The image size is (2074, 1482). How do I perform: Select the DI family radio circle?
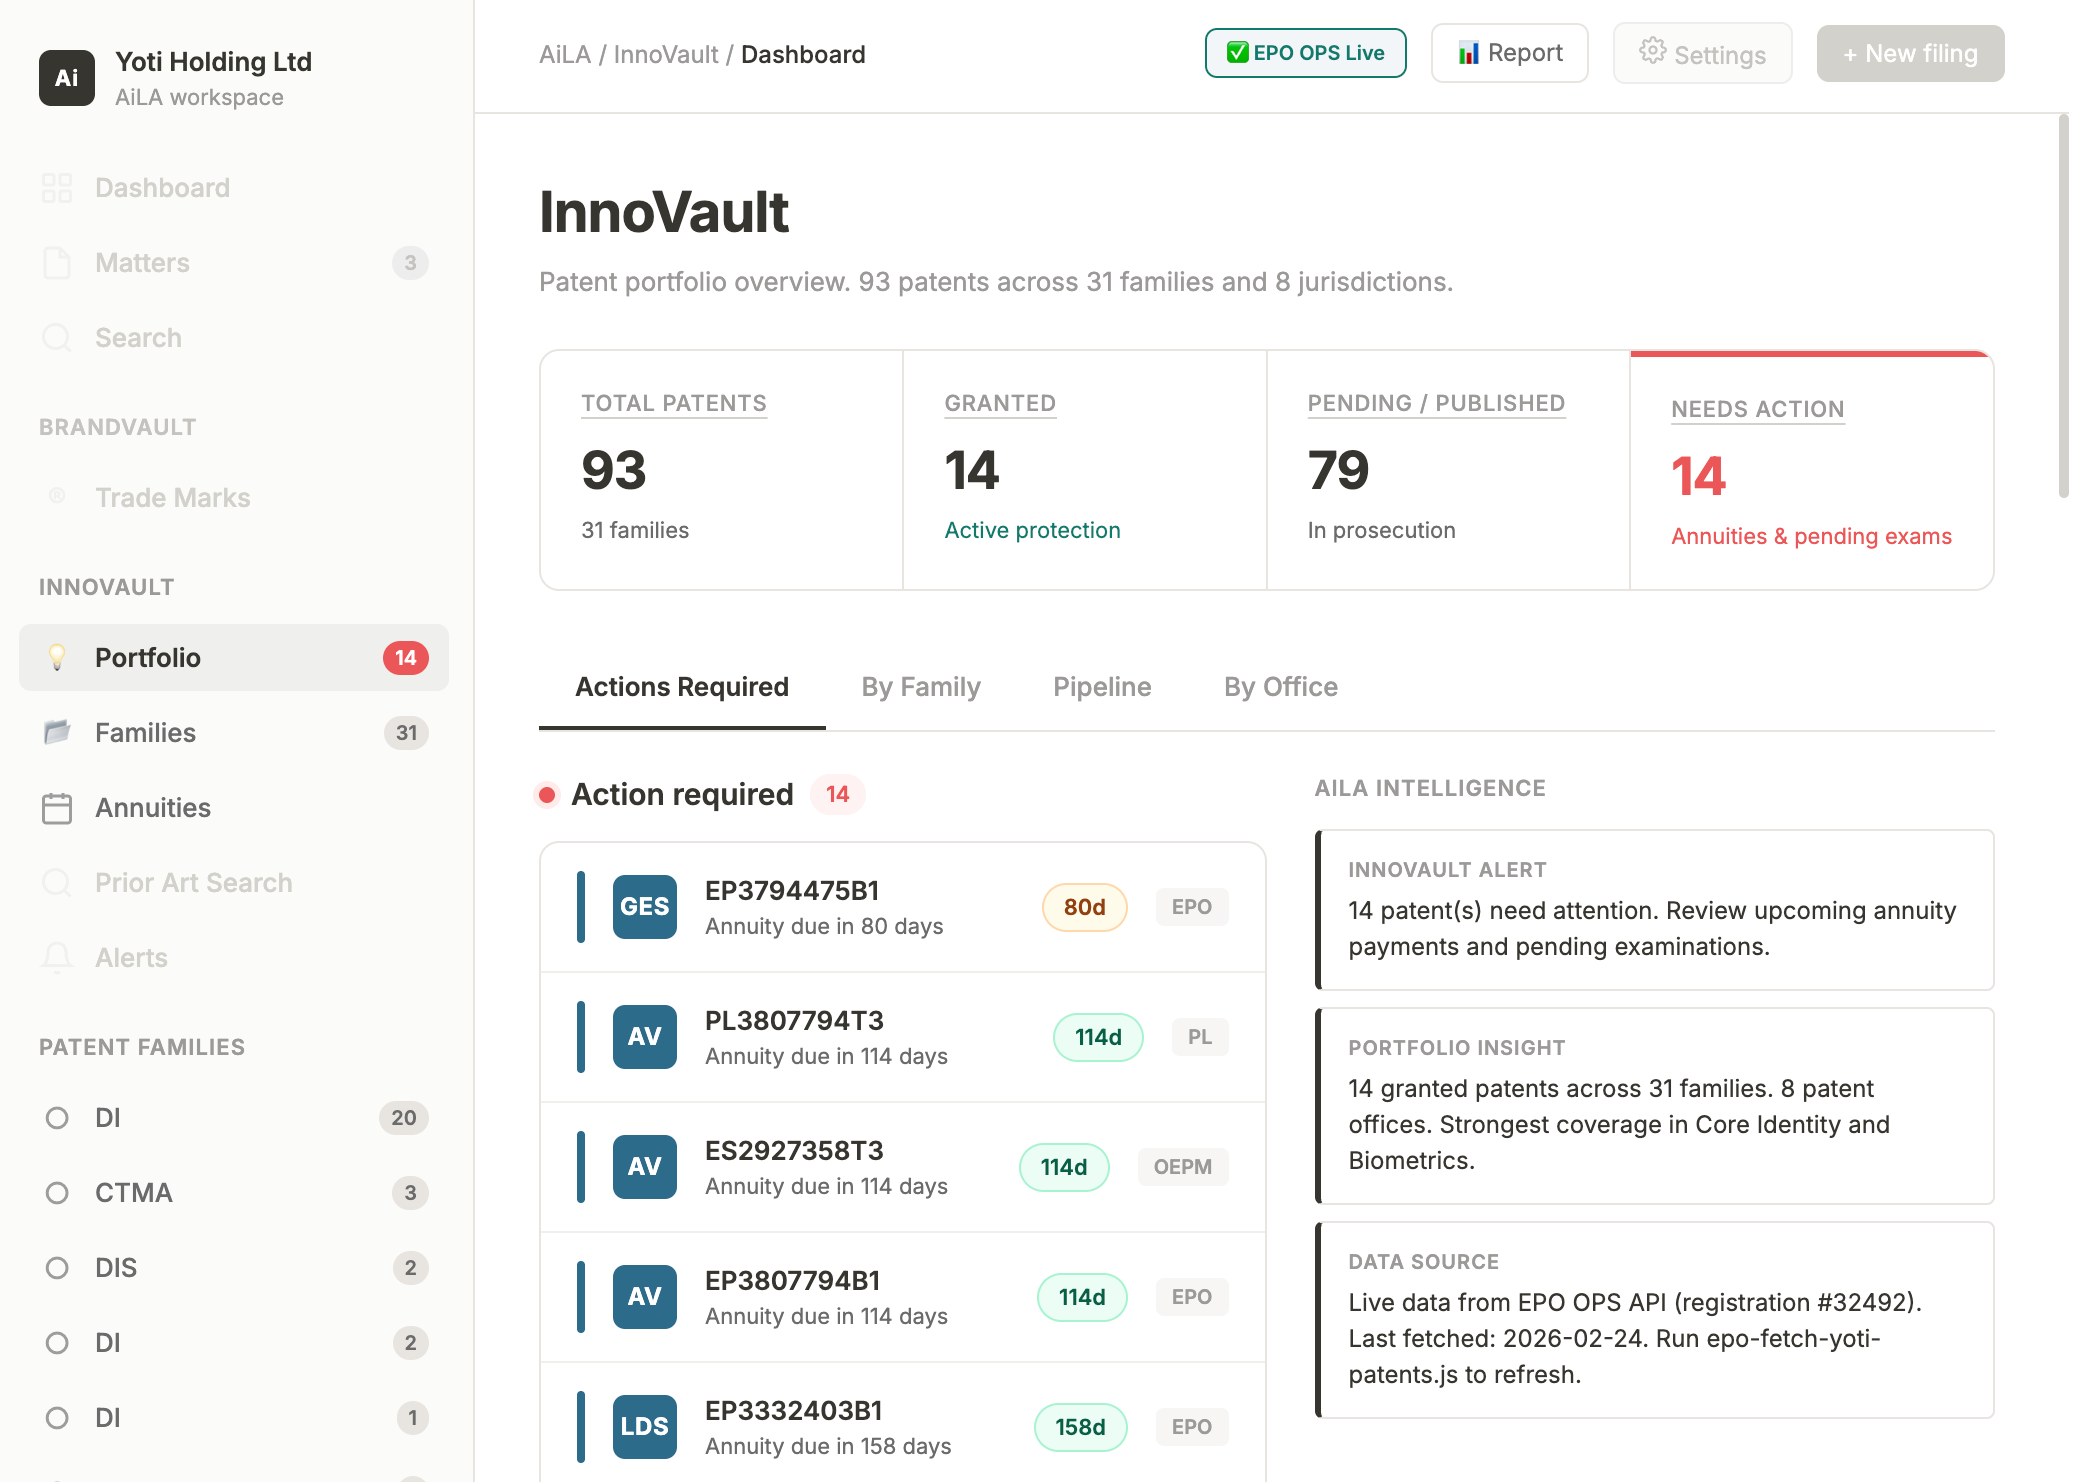pyautogui.click(x=57, y=1117)
